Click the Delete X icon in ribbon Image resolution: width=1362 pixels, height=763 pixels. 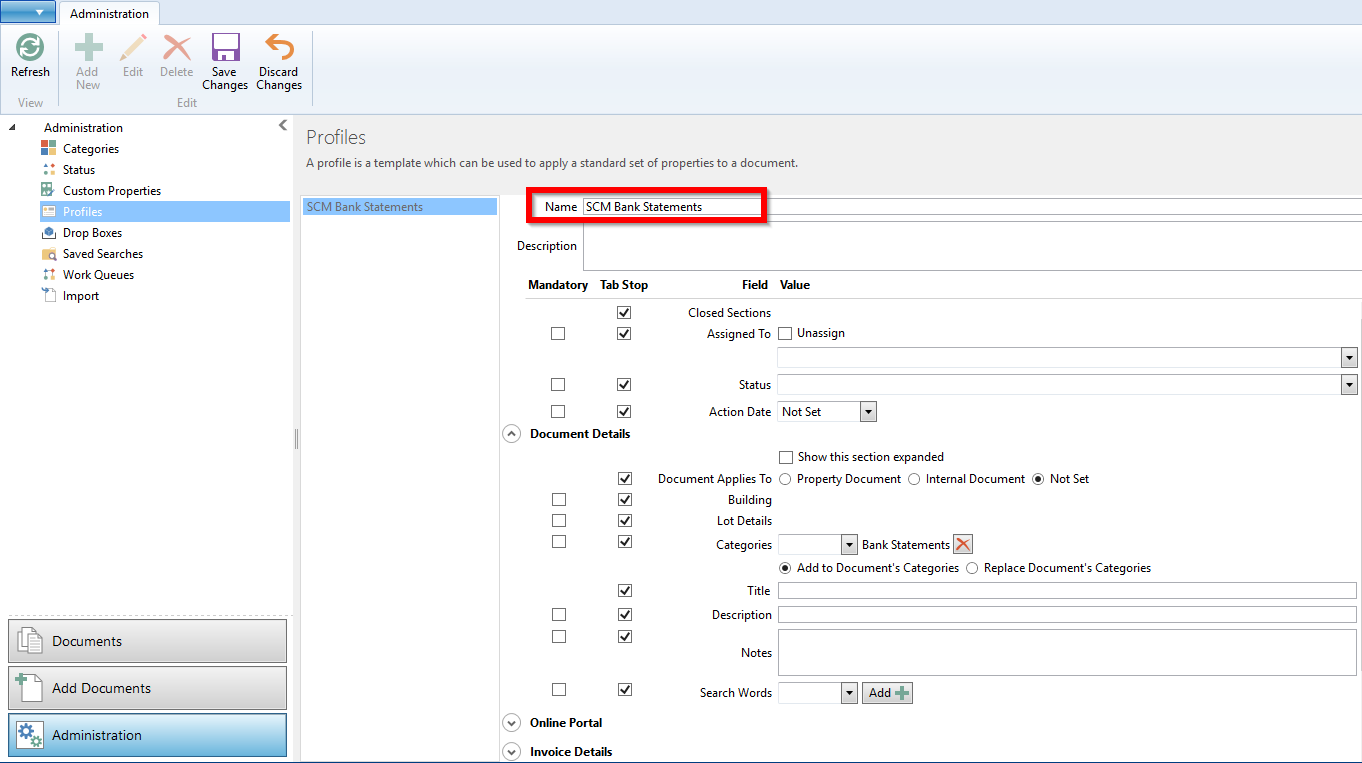point(177,47)
